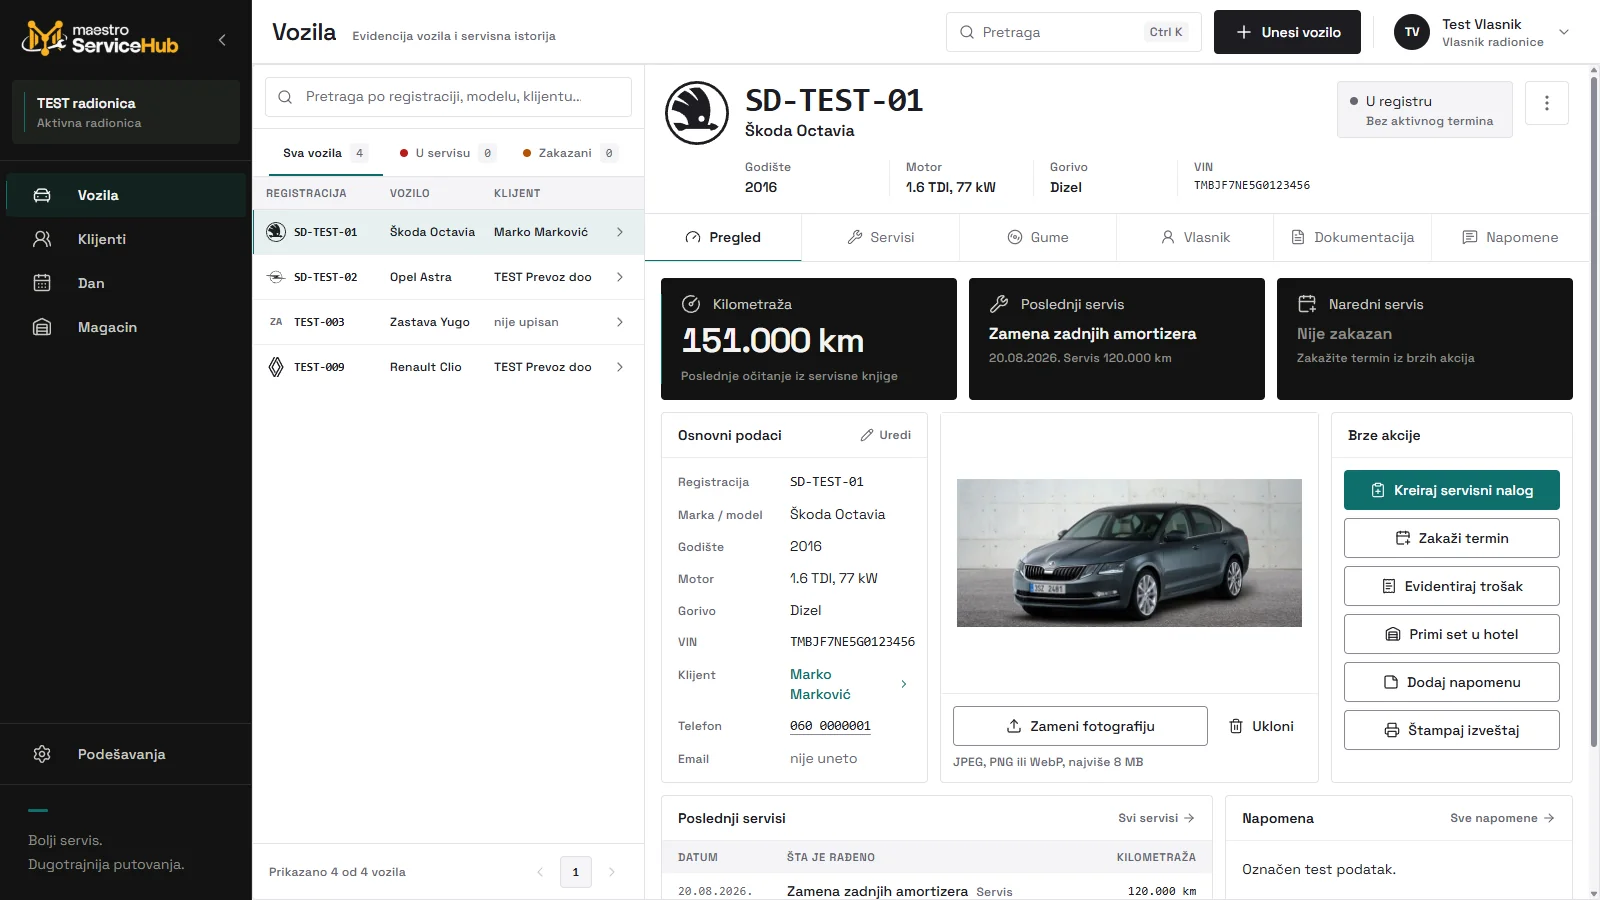Open Magacin section in sidebar
Image resolution: width=1600 pixels, height=900 pixels.
[x=126, y=327]
